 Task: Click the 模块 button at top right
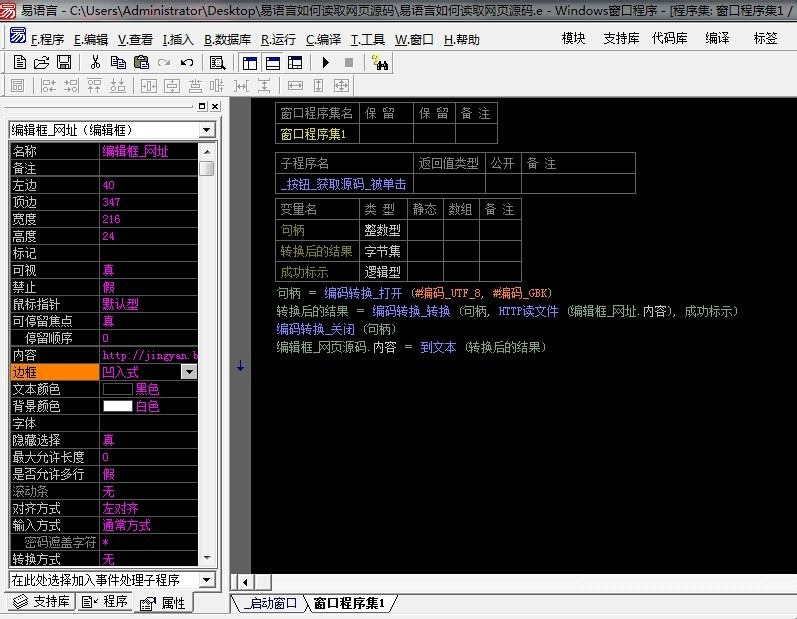573,38
